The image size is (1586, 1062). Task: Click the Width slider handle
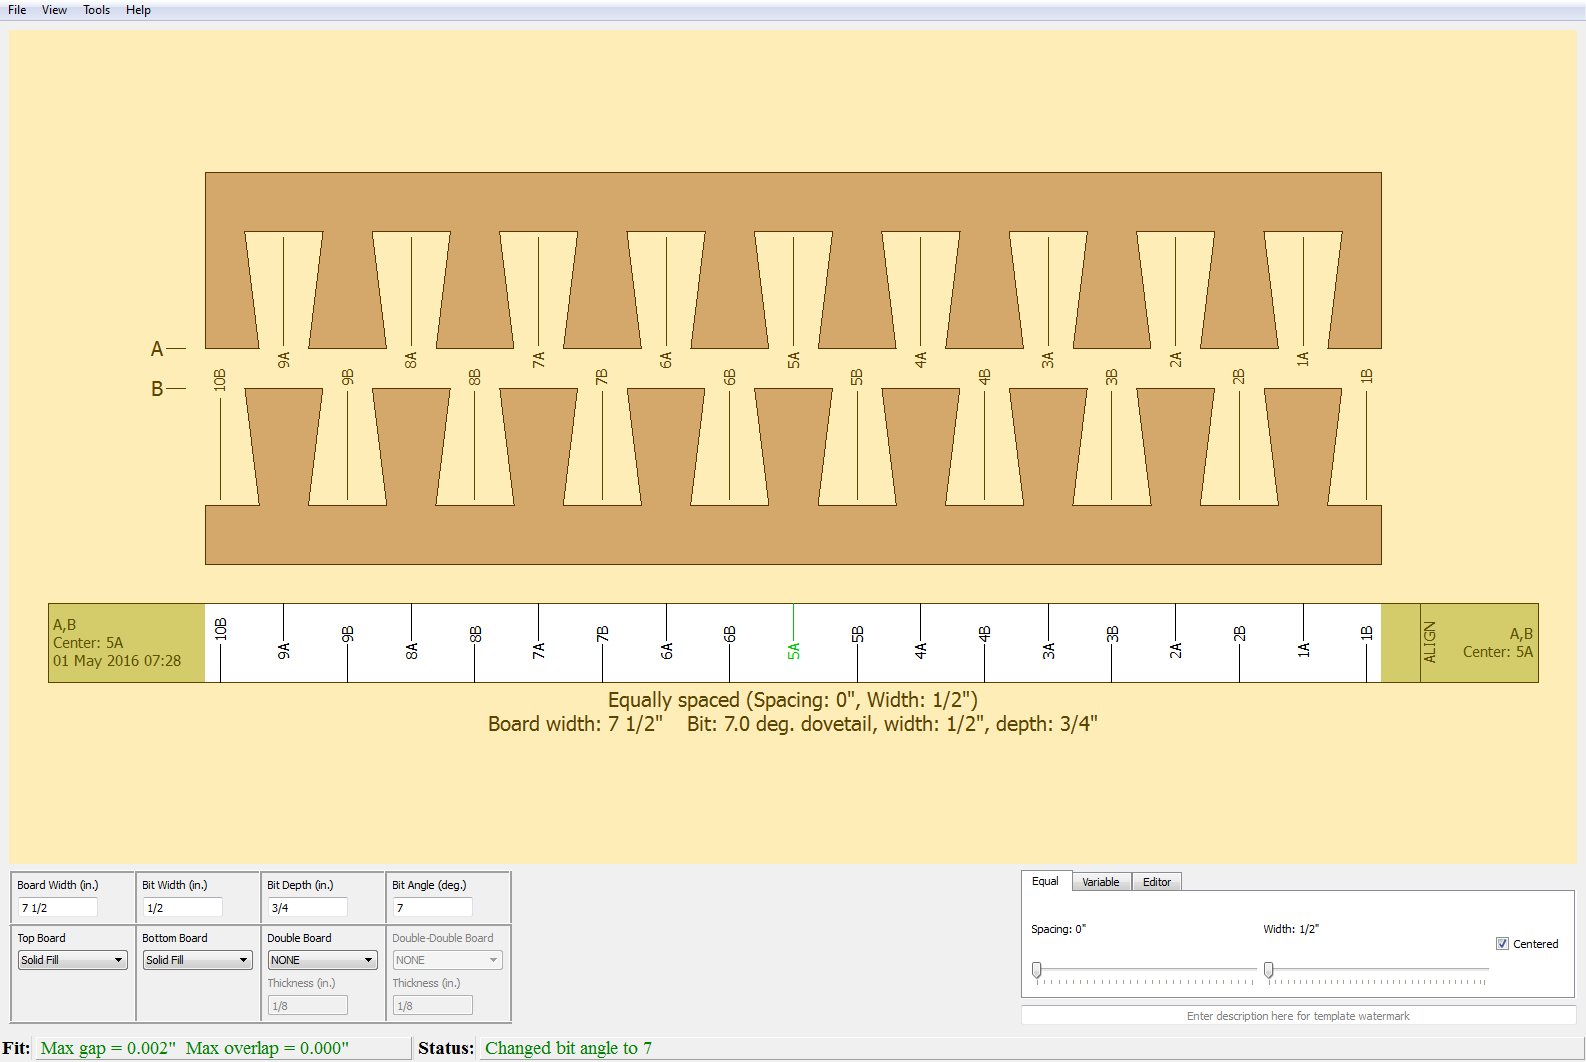pyautogui.click(x=1269, y=970)
